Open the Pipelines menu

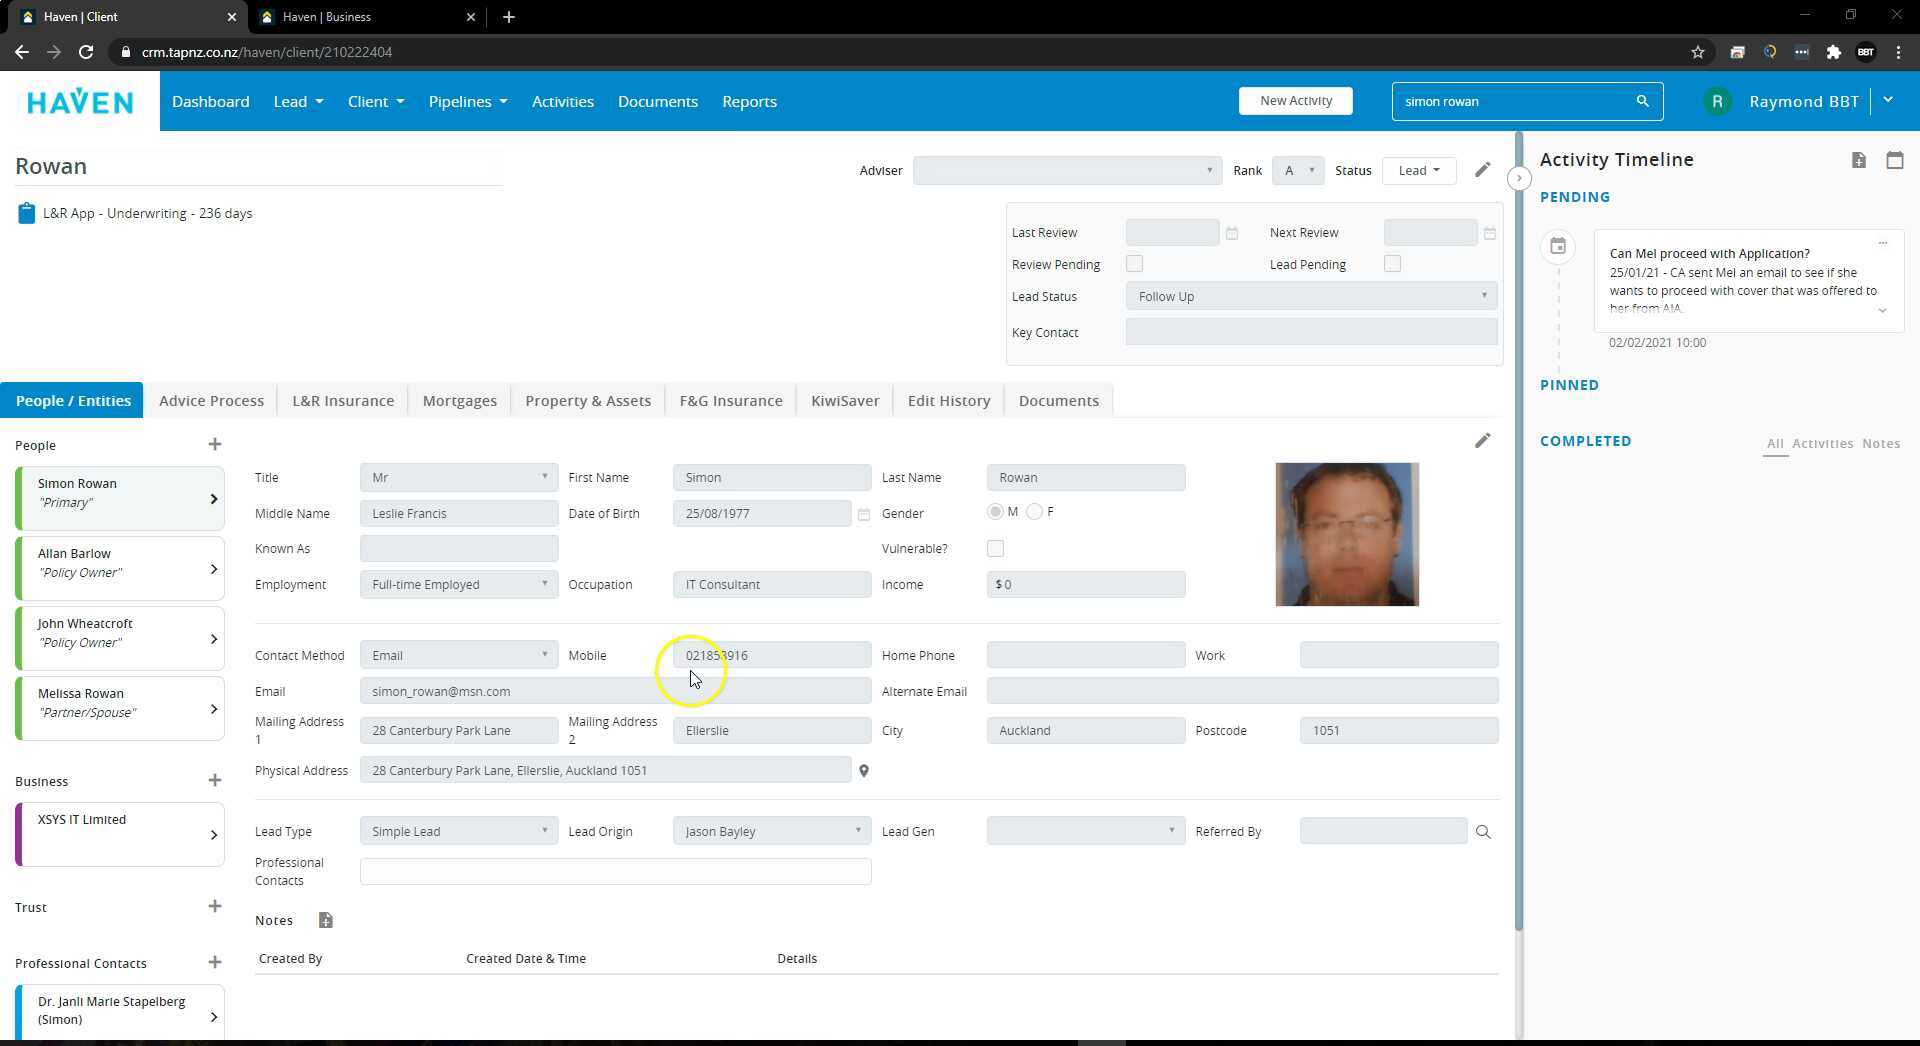(x=467, y=101)
